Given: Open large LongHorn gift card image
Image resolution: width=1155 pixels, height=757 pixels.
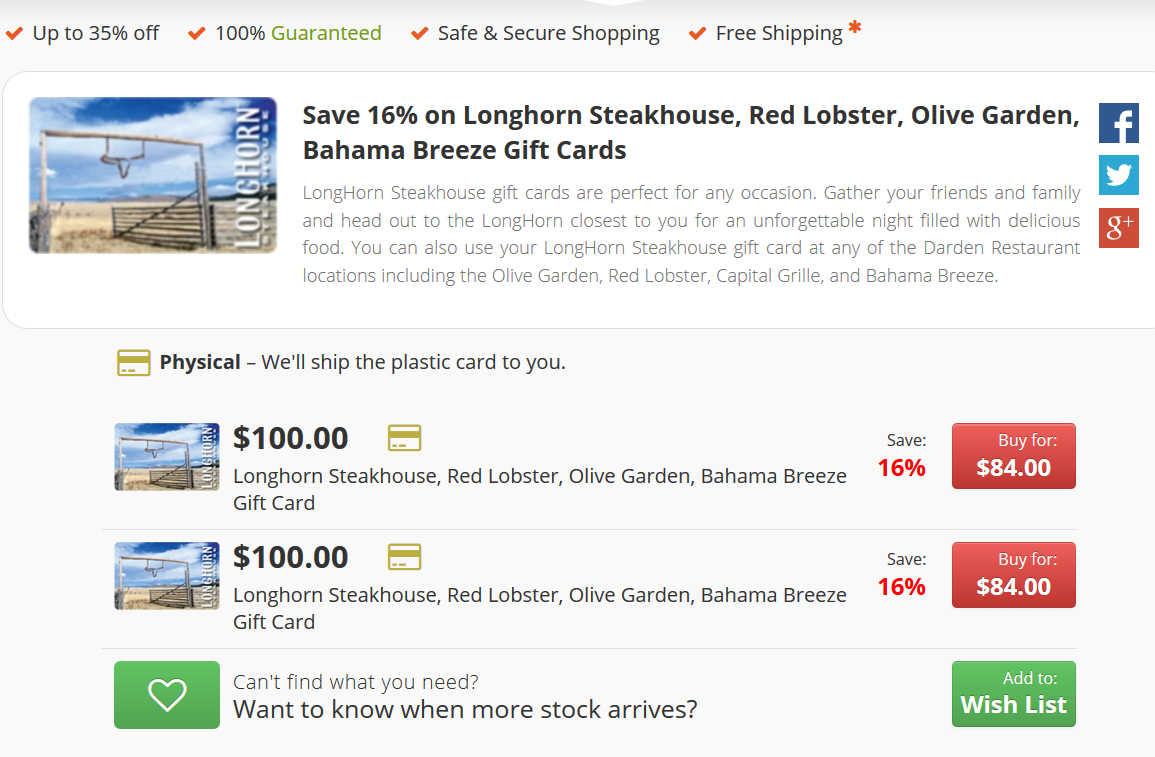Looking at the screenshot, I should 153,175.
